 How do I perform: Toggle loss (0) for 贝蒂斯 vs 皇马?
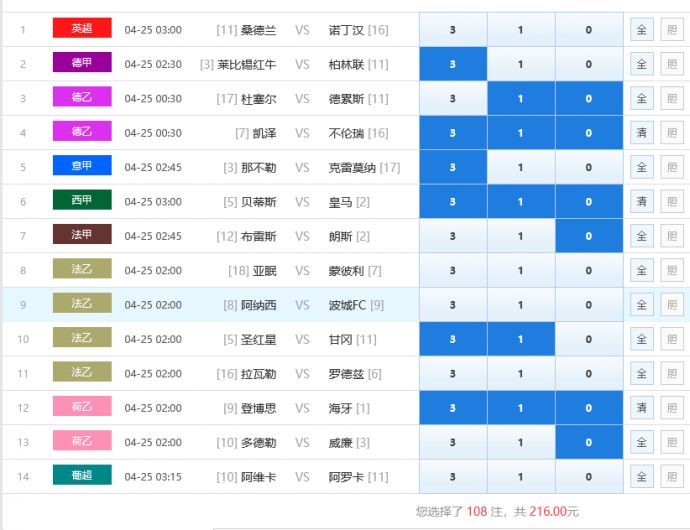pos(588,202)
